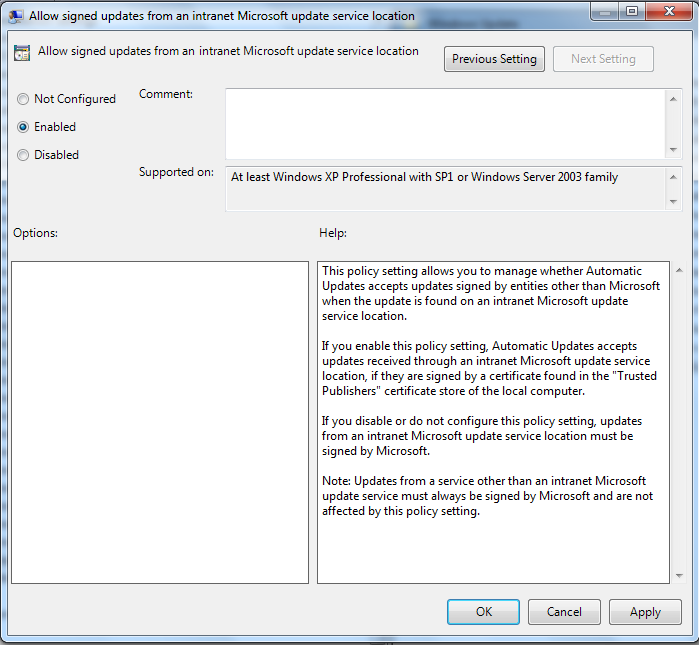Click the Comment box scroll down arrow
Screen dimensions: 699x645
(673, 150)
